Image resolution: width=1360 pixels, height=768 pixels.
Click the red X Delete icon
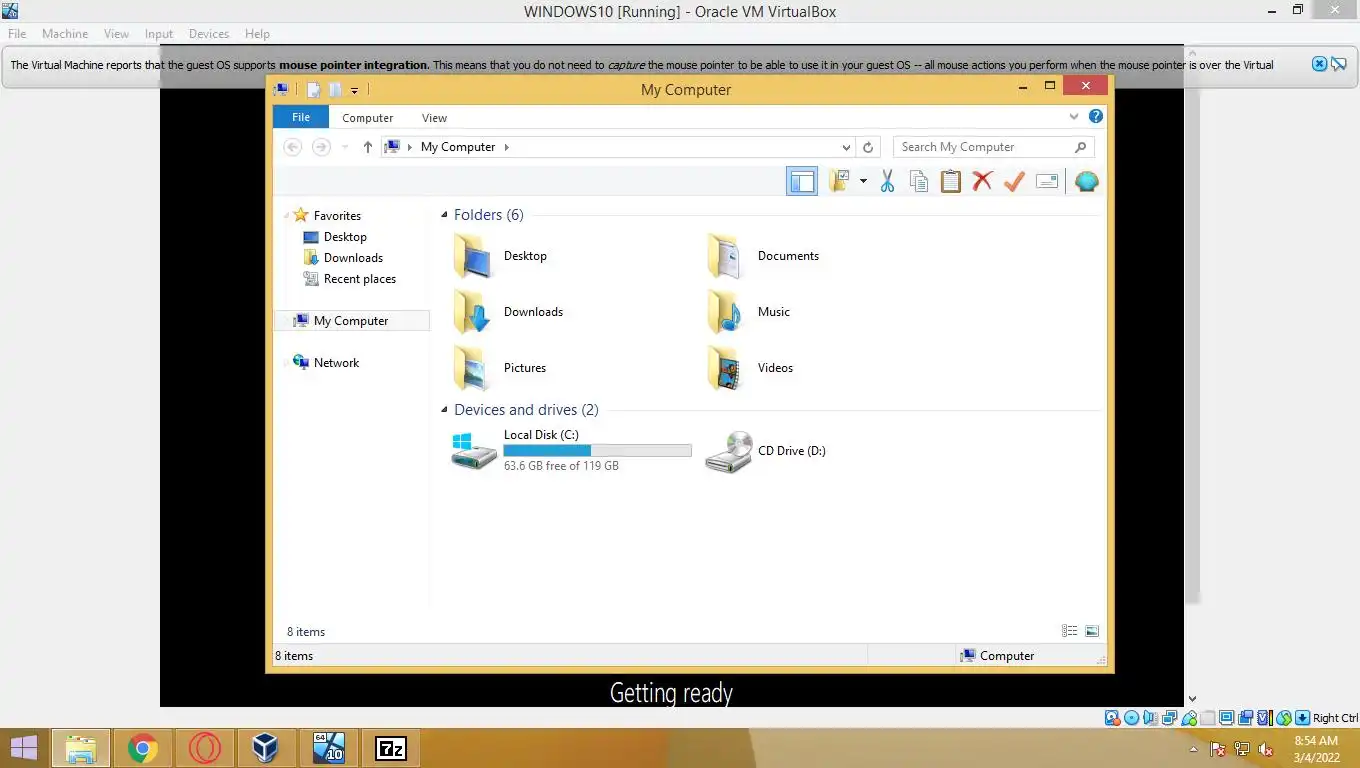point(982,181)
